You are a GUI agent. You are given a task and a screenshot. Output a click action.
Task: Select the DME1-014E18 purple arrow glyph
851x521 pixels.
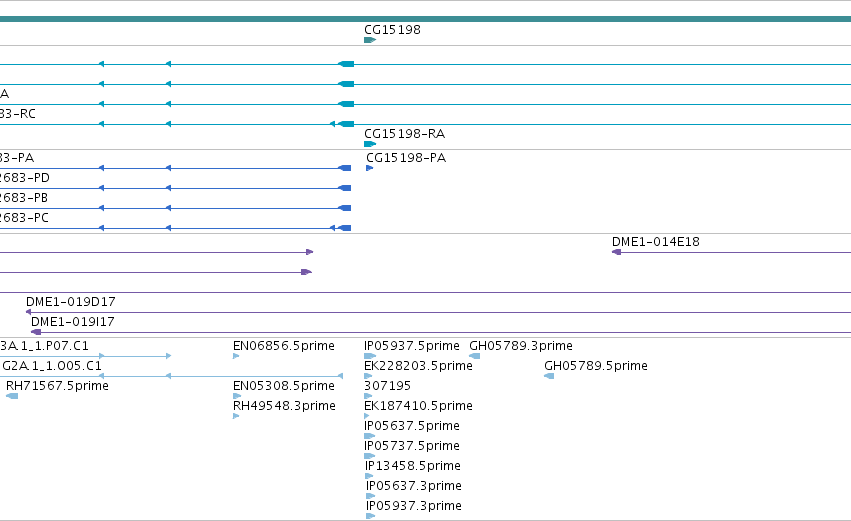(x=617, y=252)
